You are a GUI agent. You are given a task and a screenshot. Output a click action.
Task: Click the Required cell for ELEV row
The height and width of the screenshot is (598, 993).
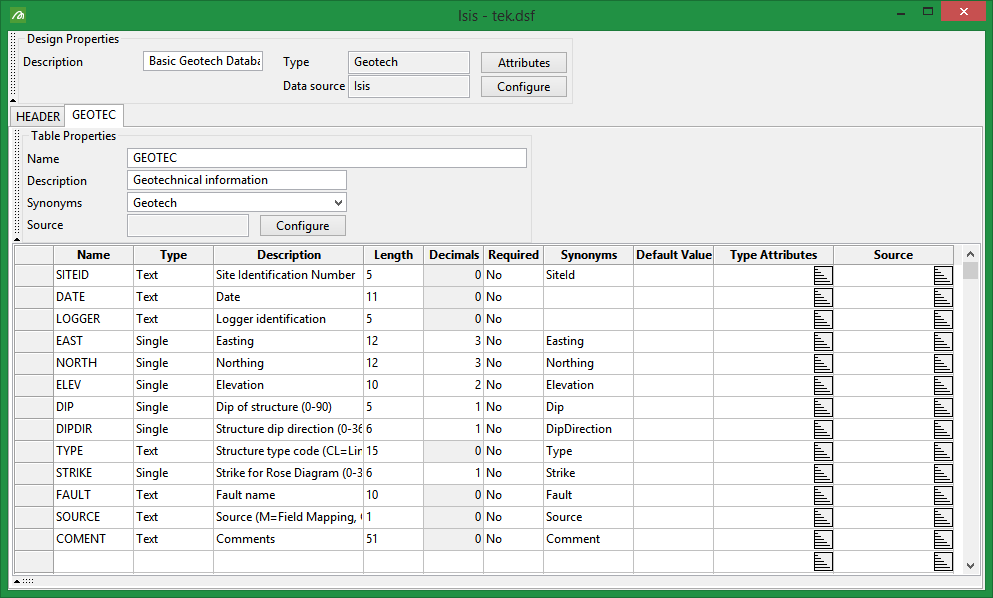(x=513, y=385)
